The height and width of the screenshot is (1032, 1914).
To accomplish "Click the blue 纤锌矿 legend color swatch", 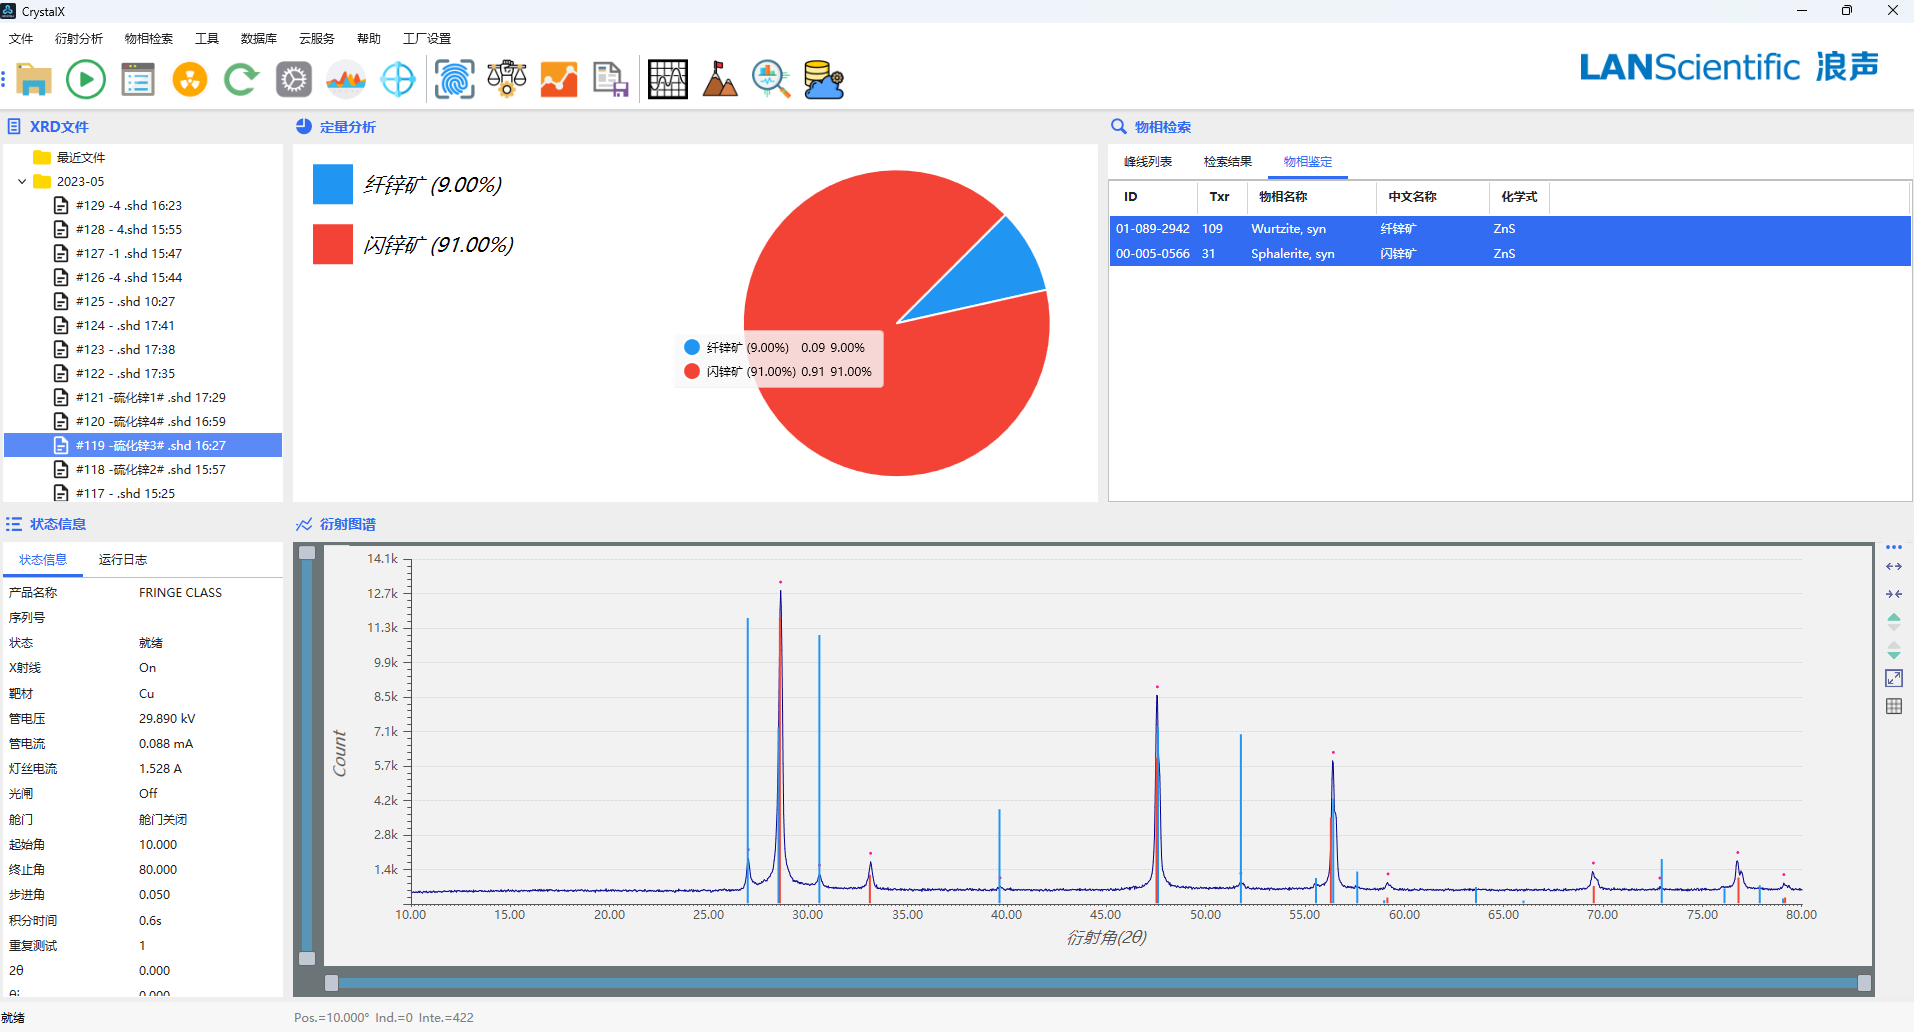I will pos(332,185).
